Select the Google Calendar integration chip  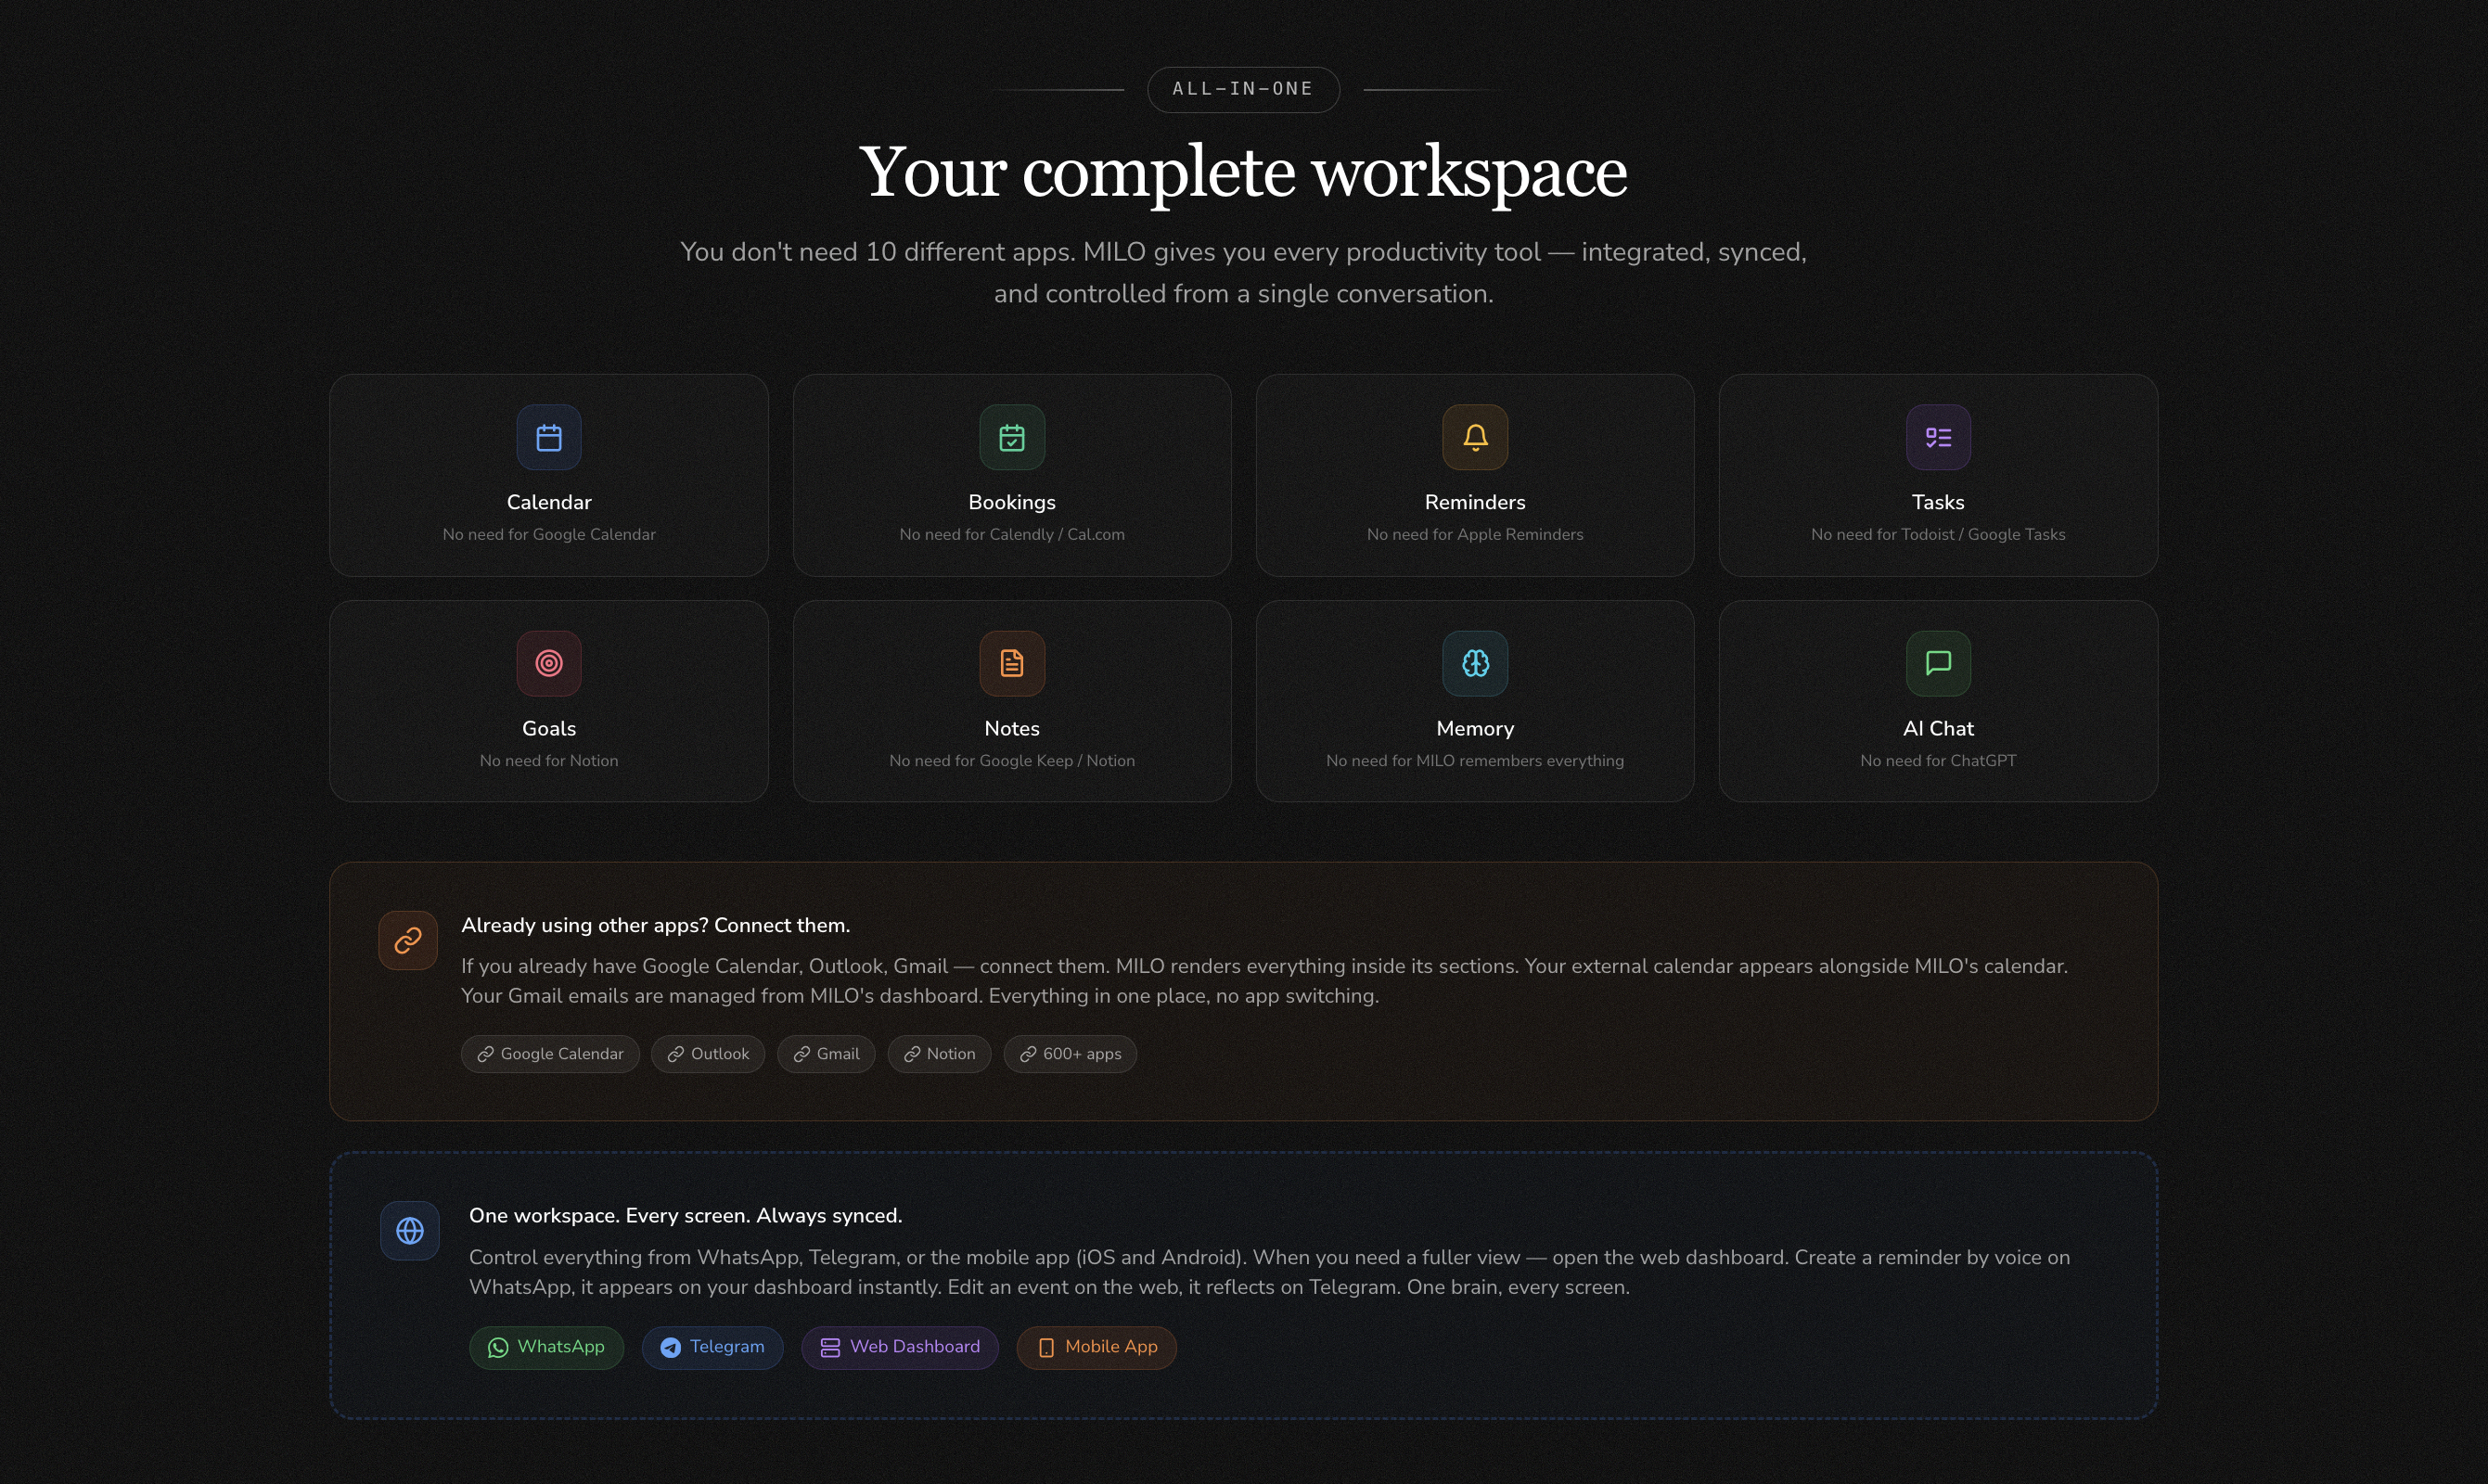point(550,1054)
